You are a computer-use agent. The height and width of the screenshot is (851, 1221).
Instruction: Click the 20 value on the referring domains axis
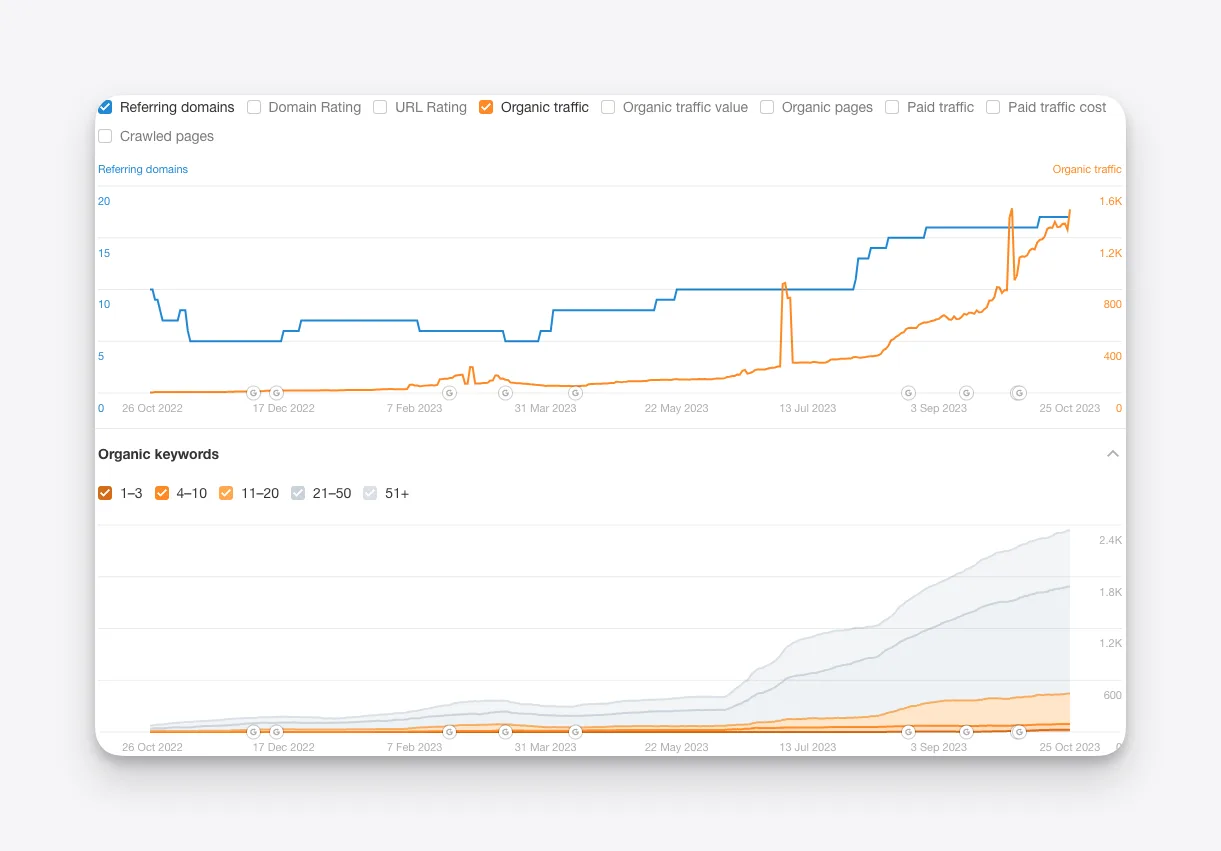104,201
